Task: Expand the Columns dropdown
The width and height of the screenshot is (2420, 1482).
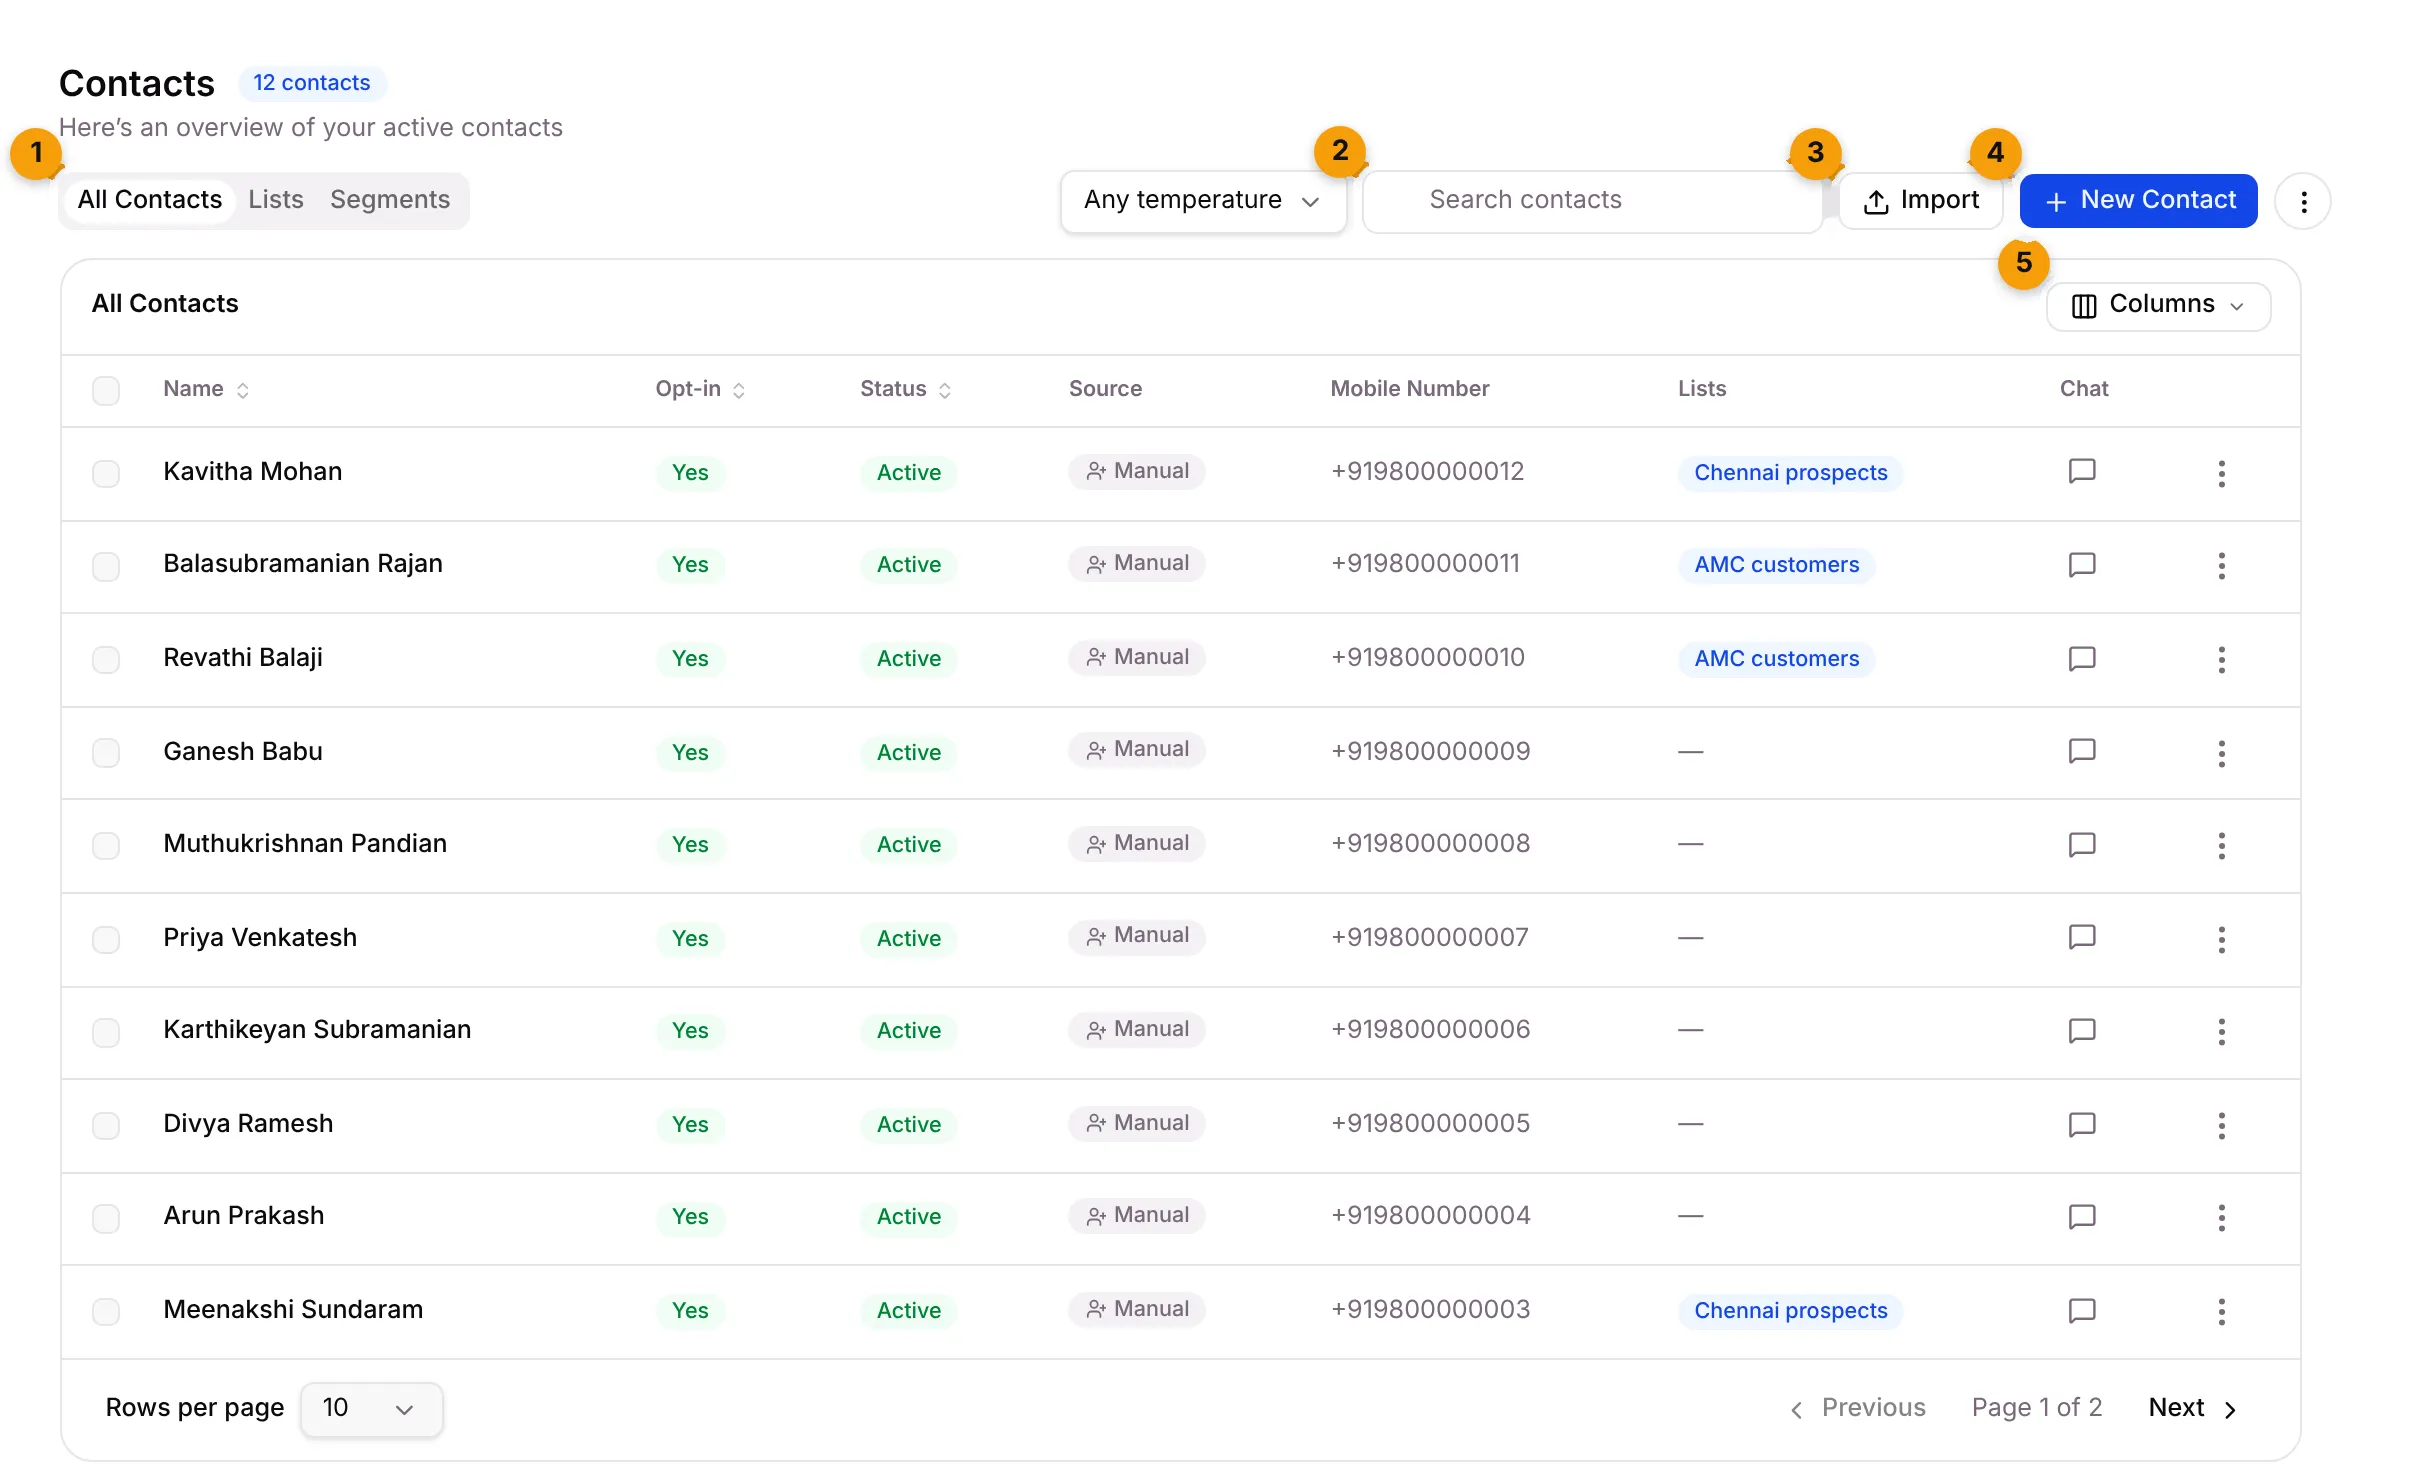Action: pos(2158,305)
